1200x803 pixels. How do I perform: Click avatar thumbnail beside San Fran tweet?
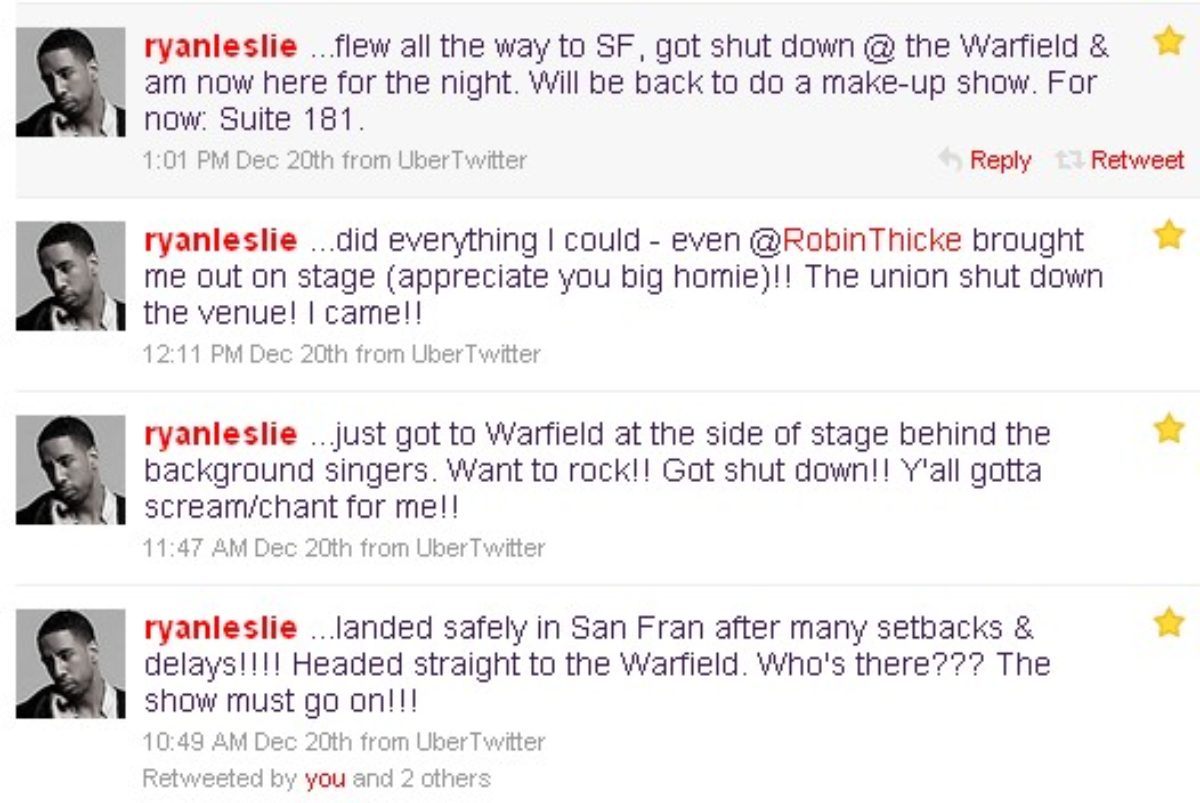click(70, 664)
